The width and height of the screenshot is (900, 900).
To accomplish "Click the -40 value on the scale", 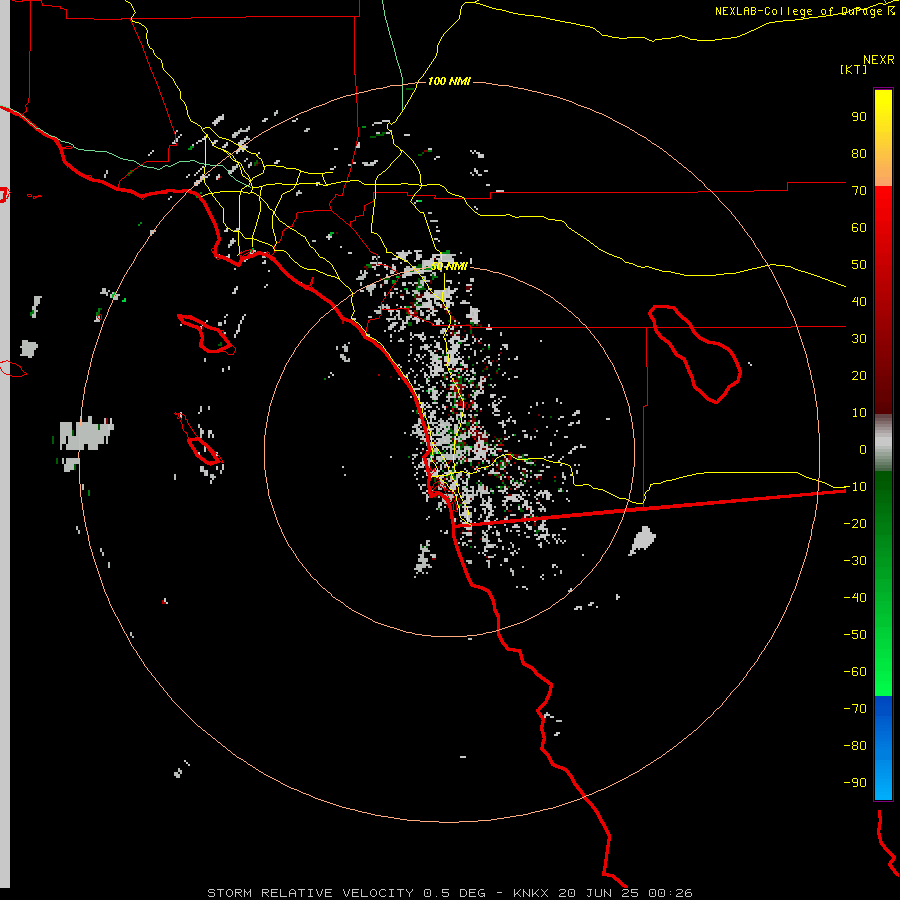I will tap(855, 598).
